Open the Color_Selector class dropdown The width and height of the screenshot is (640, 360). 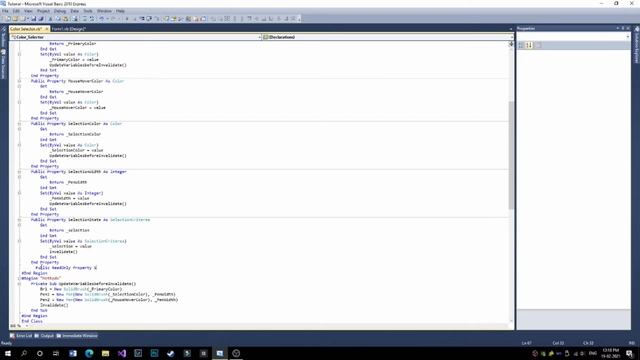136,37
